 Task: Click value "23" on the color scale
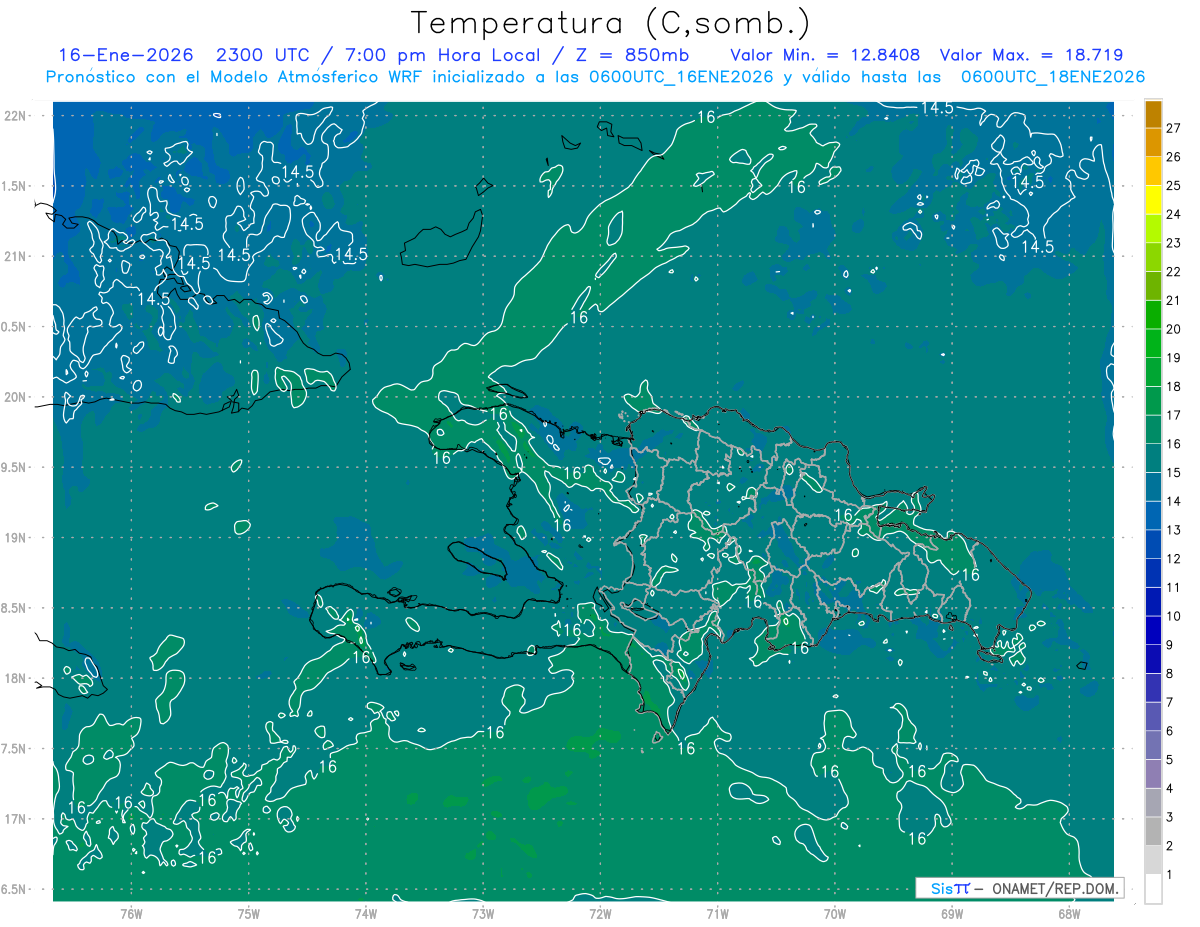1174,243
